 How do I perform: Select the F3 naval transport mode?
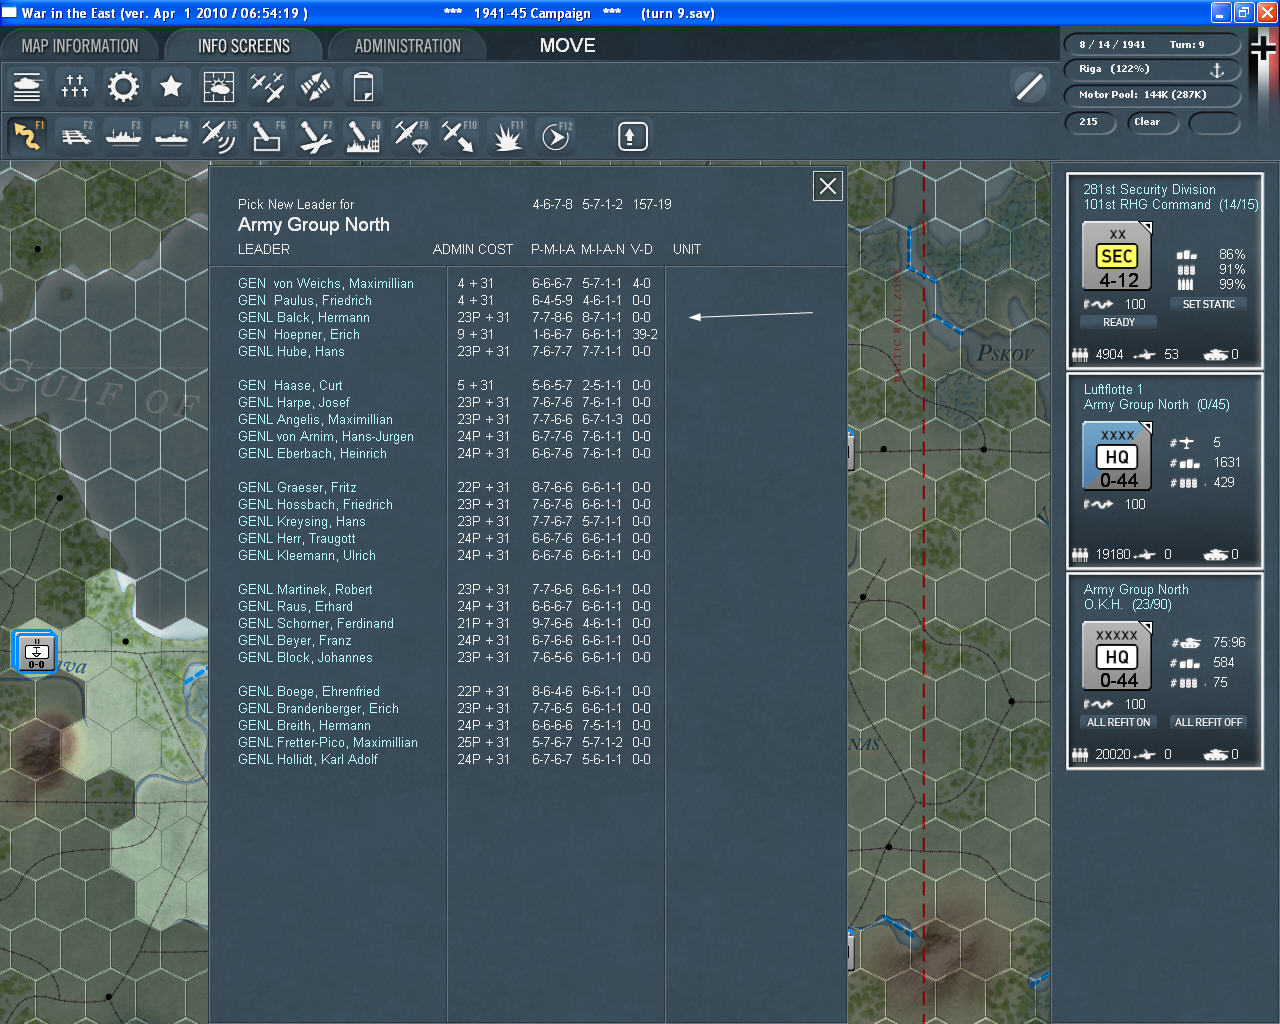[123, 135]
